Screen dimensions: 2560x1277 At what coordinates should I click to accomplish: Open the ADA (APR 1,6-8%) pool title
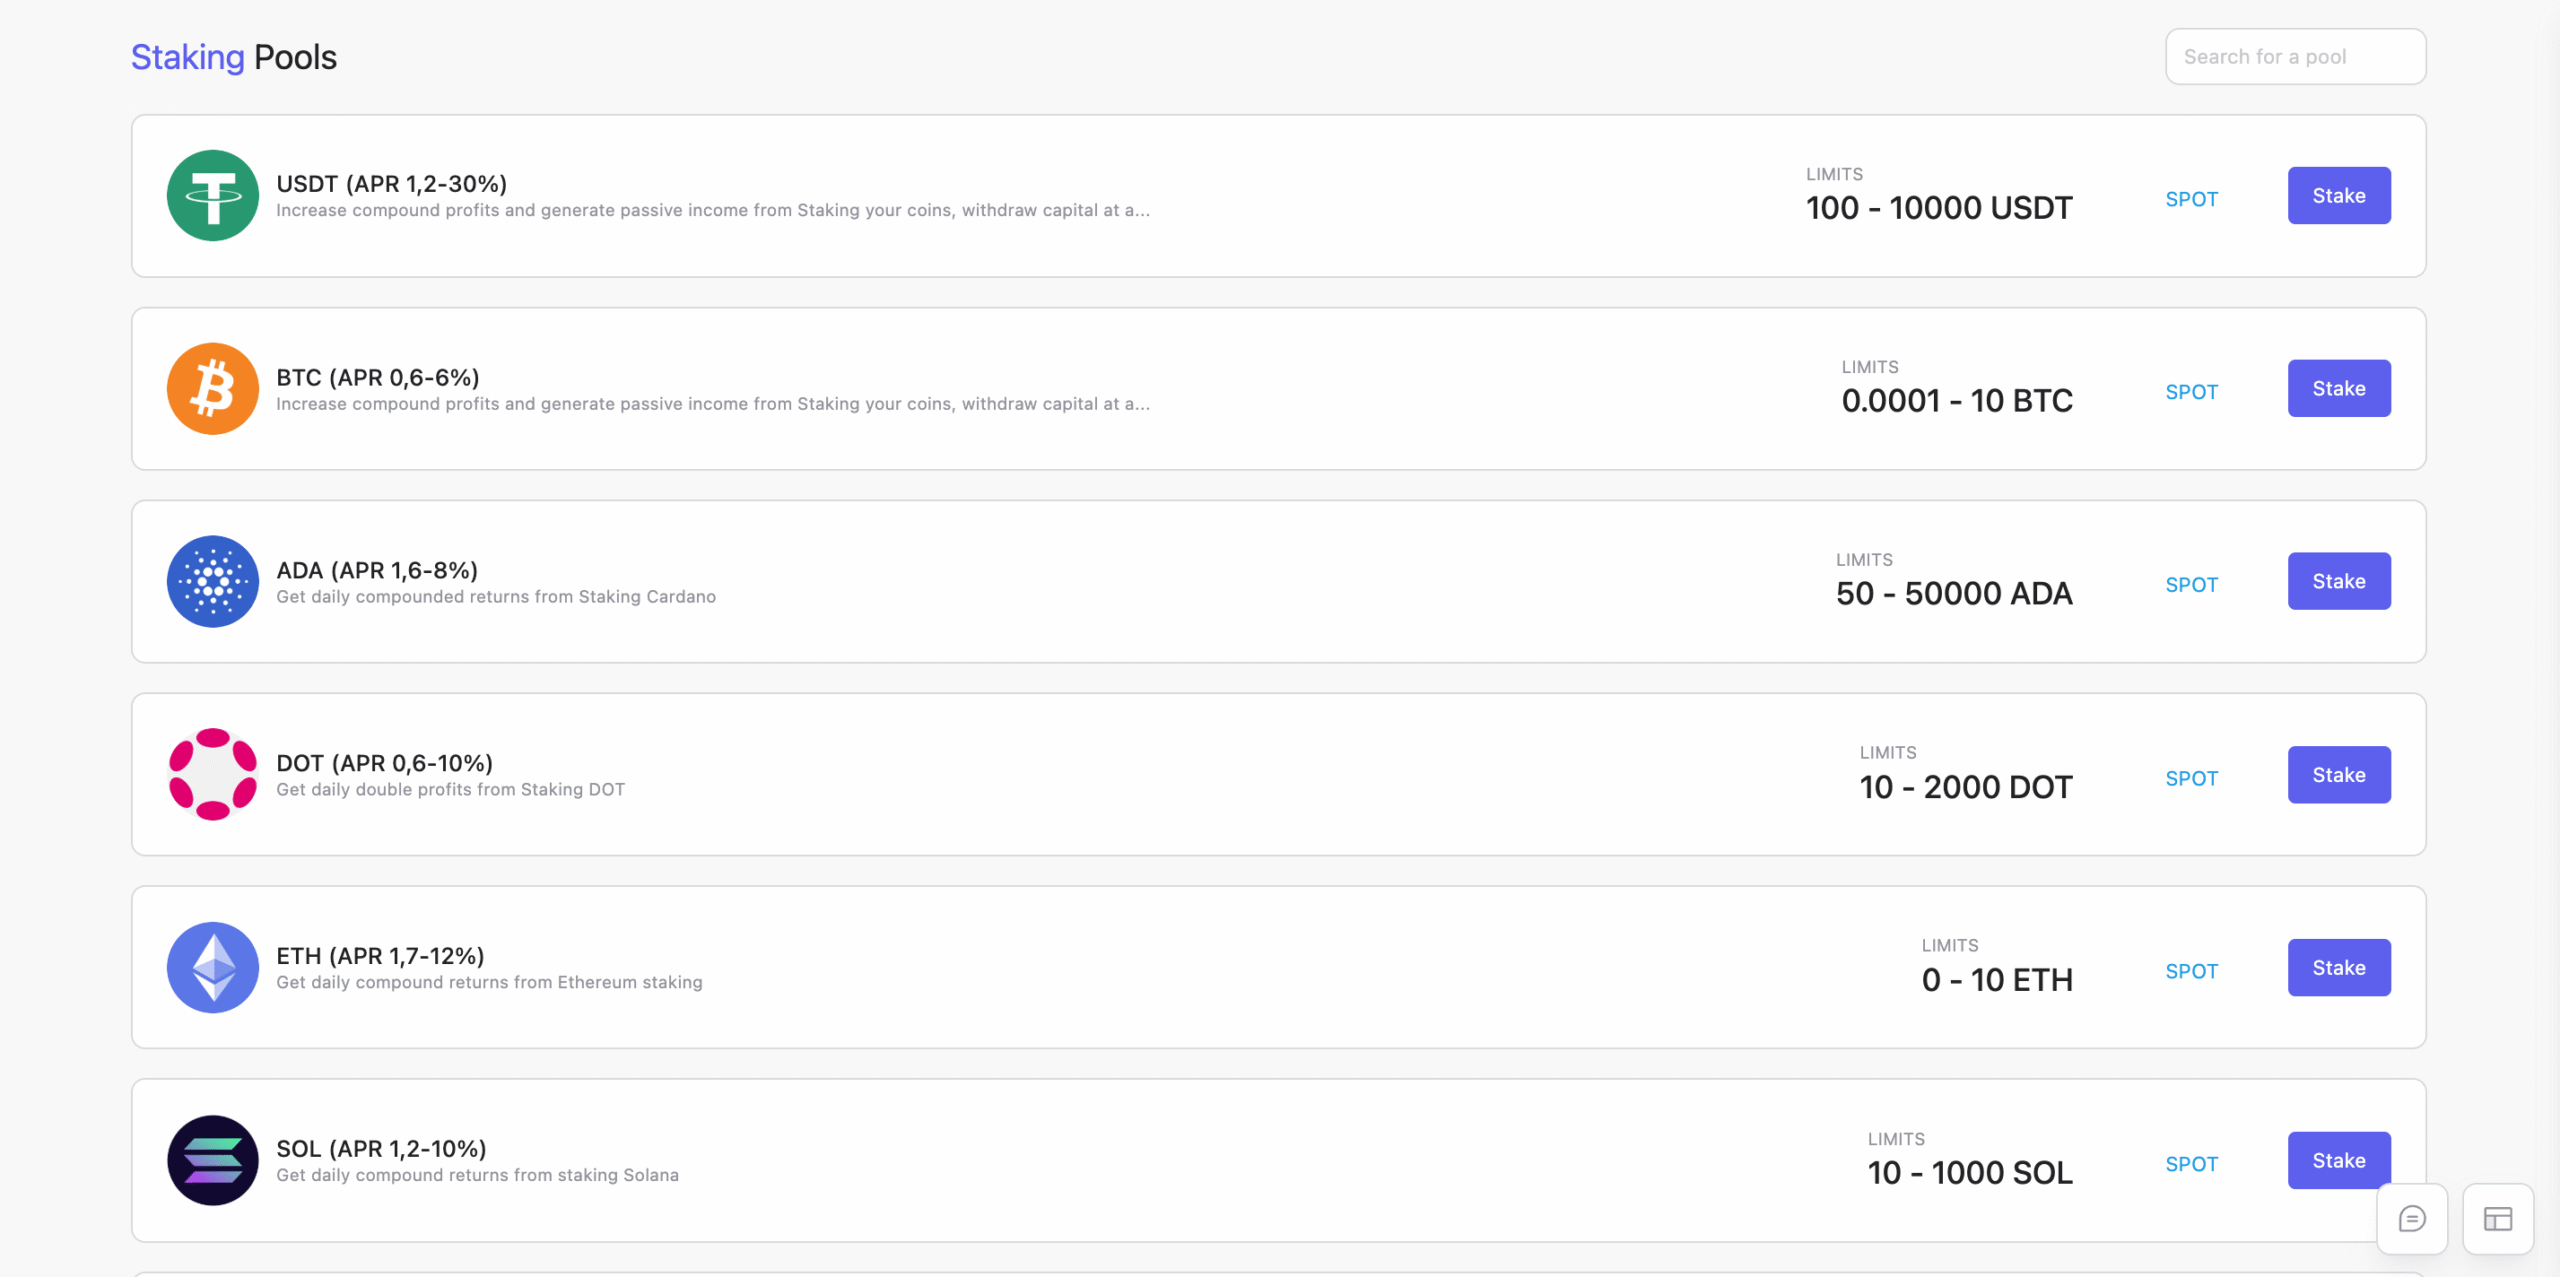pyautogui.click(x=377, y=570)
